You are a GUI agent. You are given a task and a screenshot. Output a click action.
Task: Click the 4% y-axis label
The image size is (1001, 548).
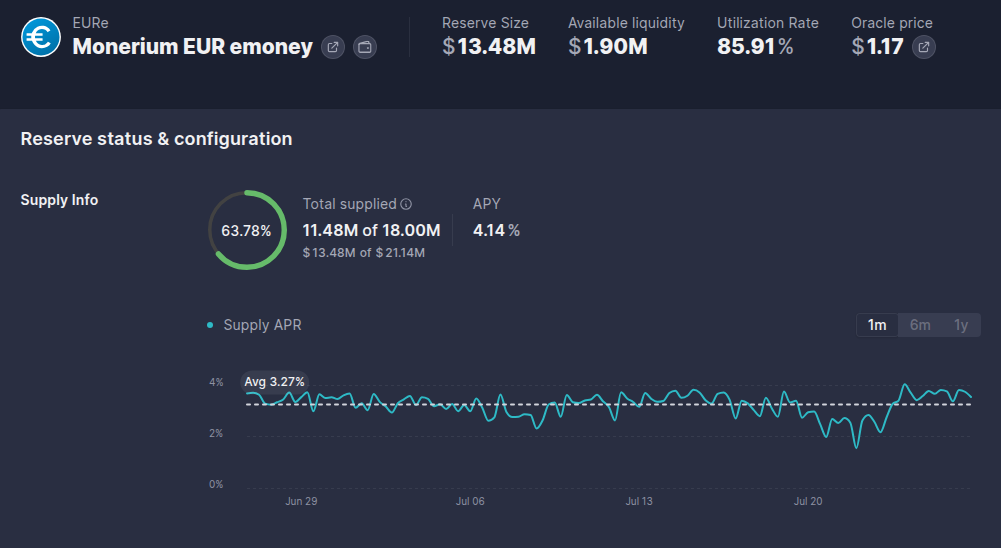tap(216, 383)
